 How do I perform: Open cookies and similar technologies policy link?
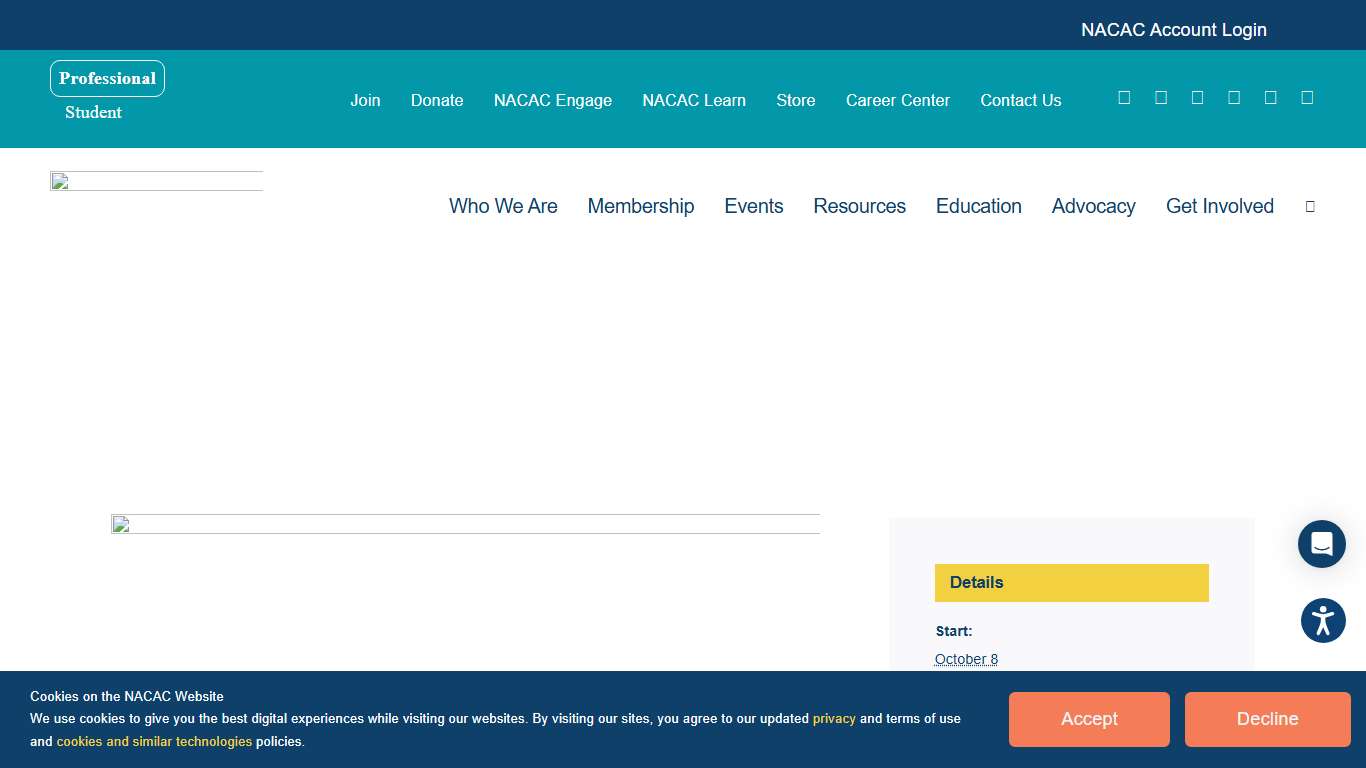(x=154, y=741)
